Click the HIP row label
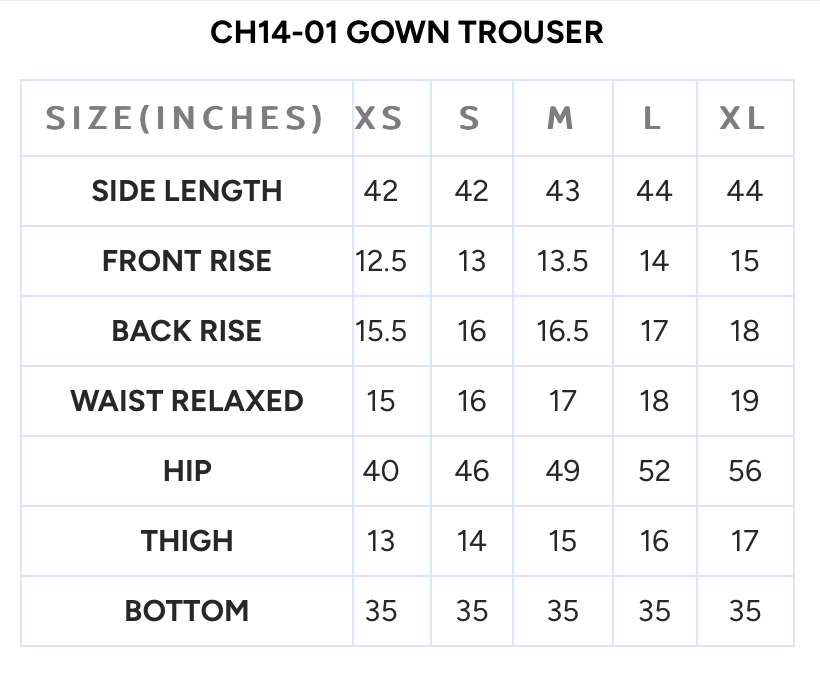 point(187,471)
